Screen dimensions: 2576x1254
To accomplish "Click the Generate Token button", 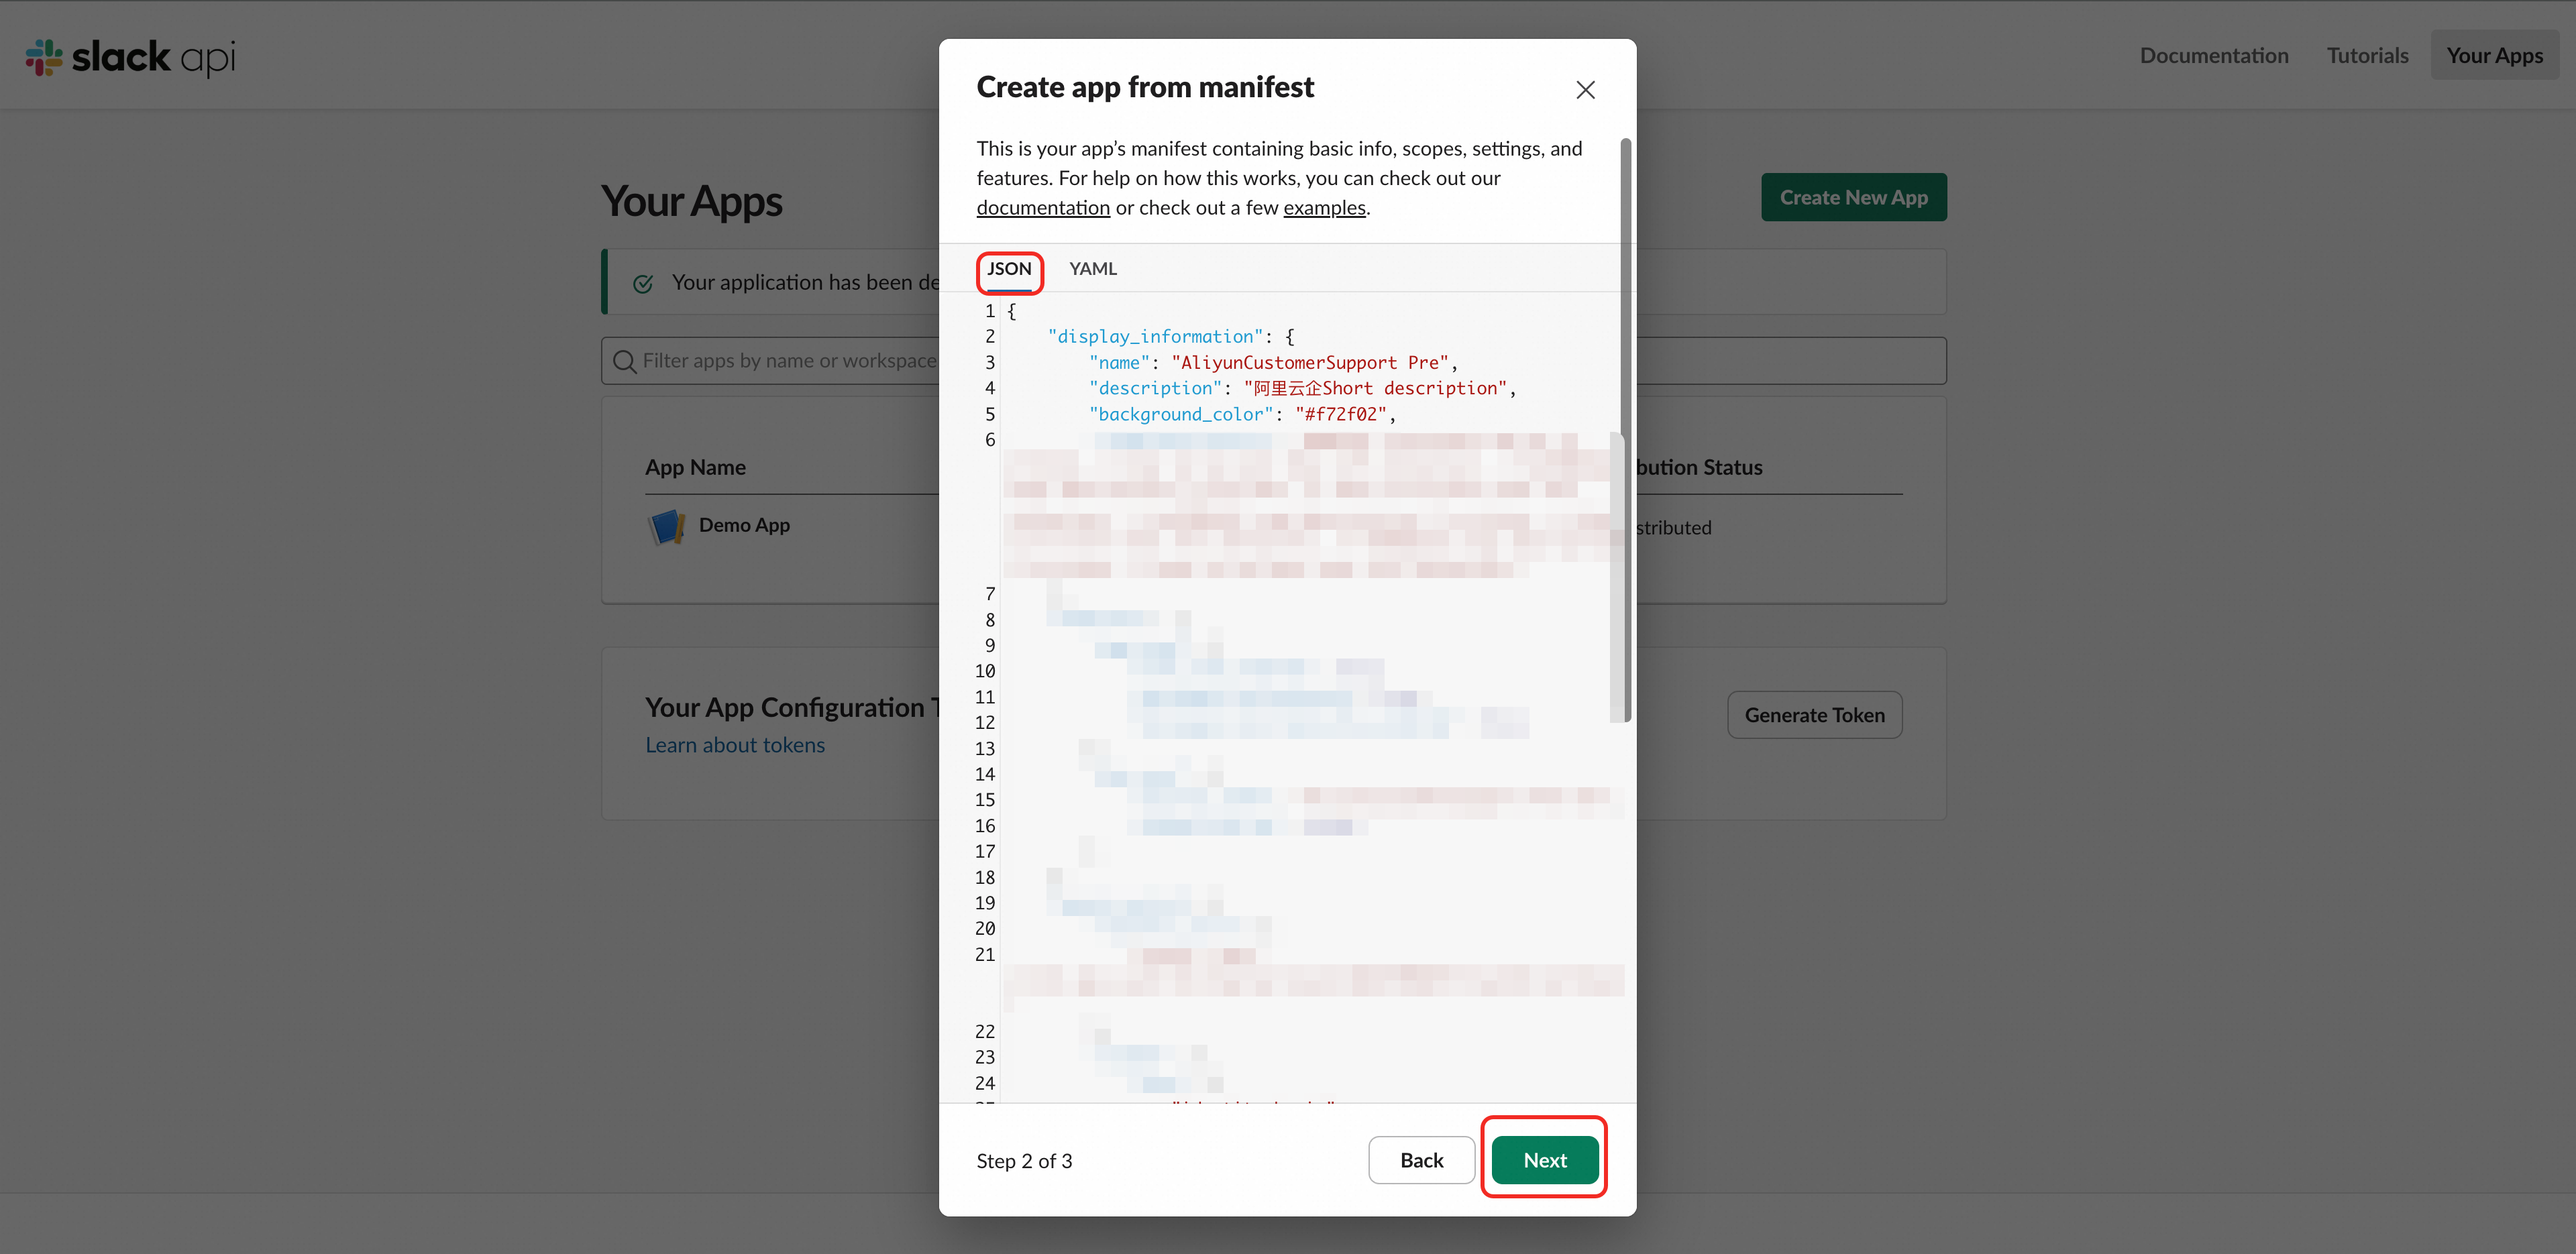I will (1814, 715).
